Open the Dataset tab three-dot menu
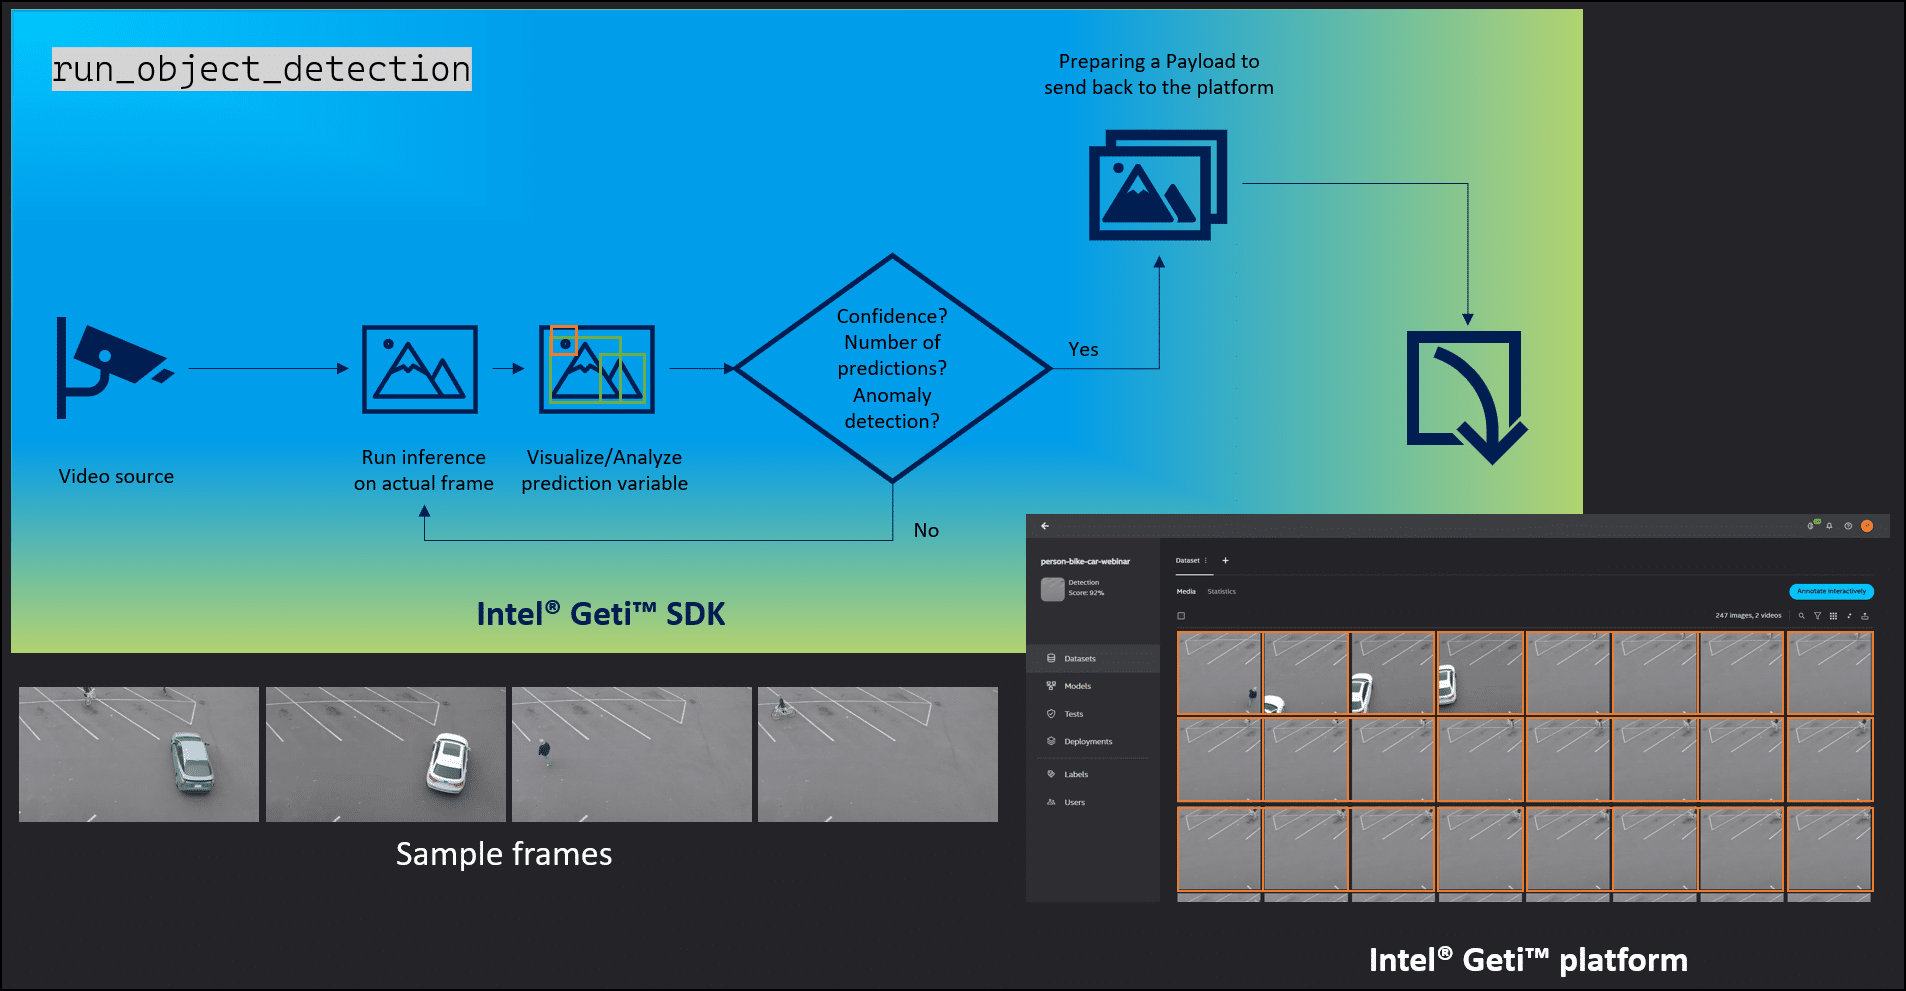1906x991 pixels. pyautogui.click(x=1206, y=561)
